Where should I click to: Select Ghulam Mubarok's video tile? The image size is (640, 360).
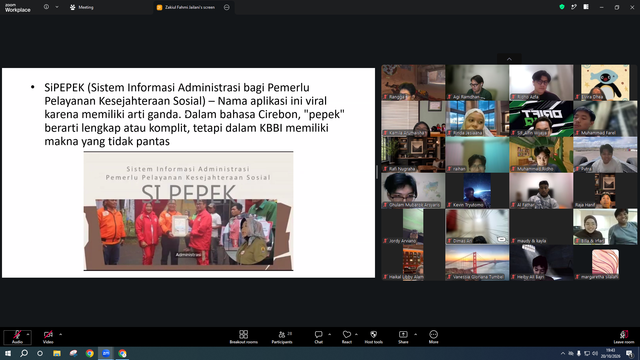413,191
